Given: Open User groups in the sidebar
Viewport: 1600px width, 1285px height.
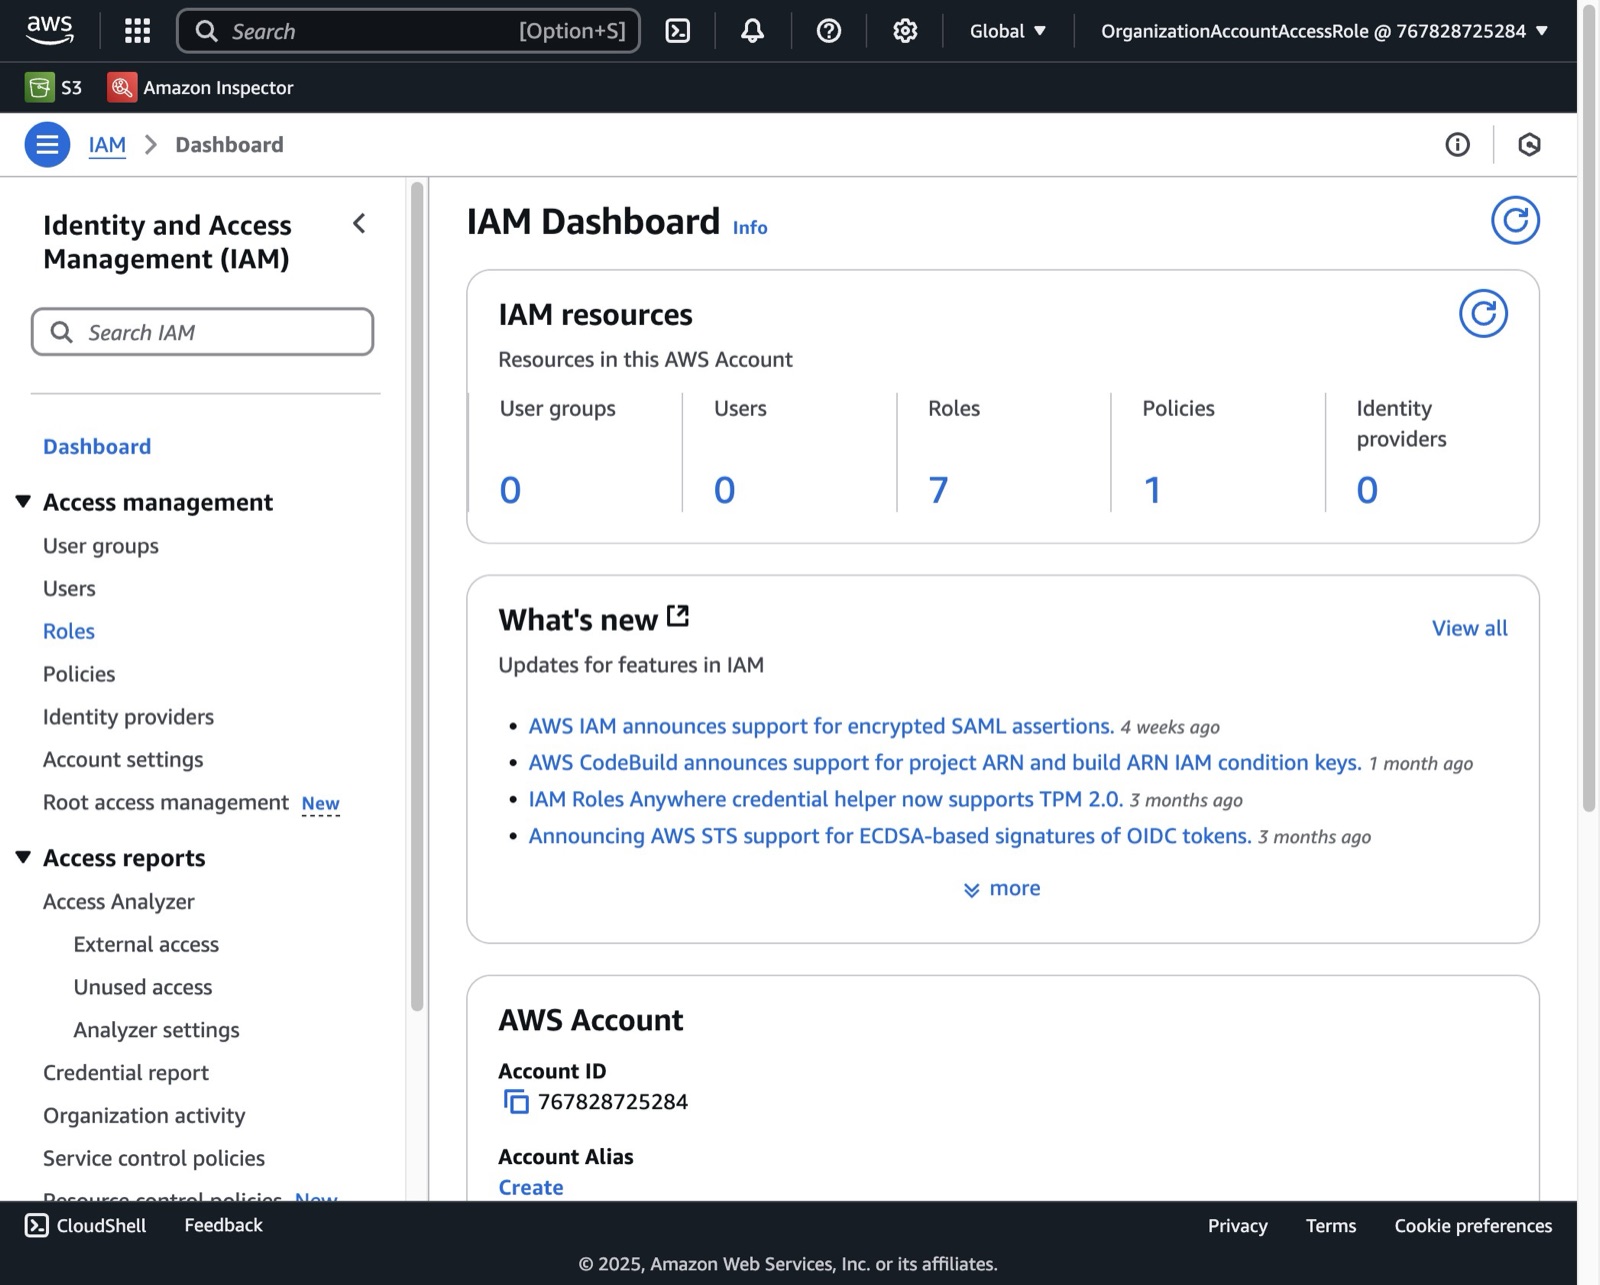Looking at the screenshot, I should point(101,546).
